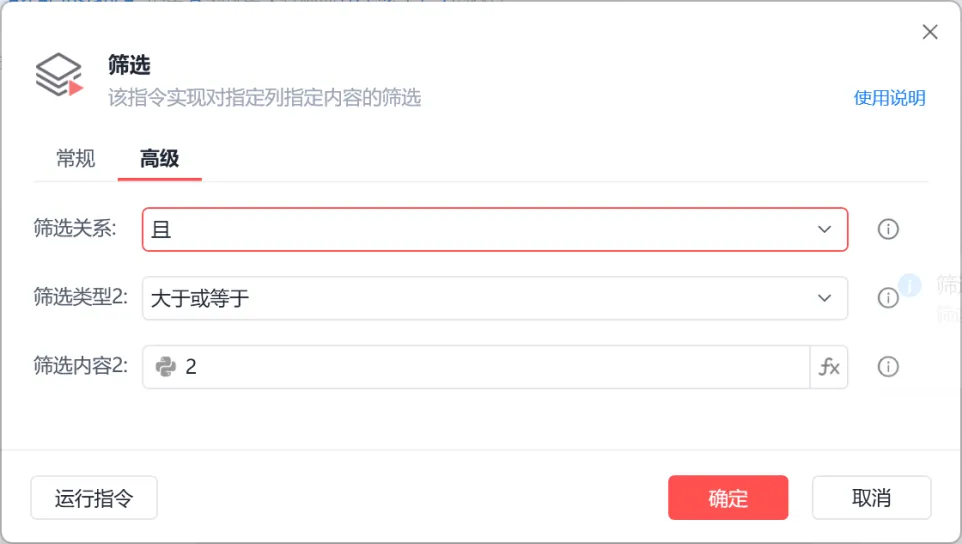Open the fx expression editor button
Screen dimensions: 962x544
click(829, 367)
